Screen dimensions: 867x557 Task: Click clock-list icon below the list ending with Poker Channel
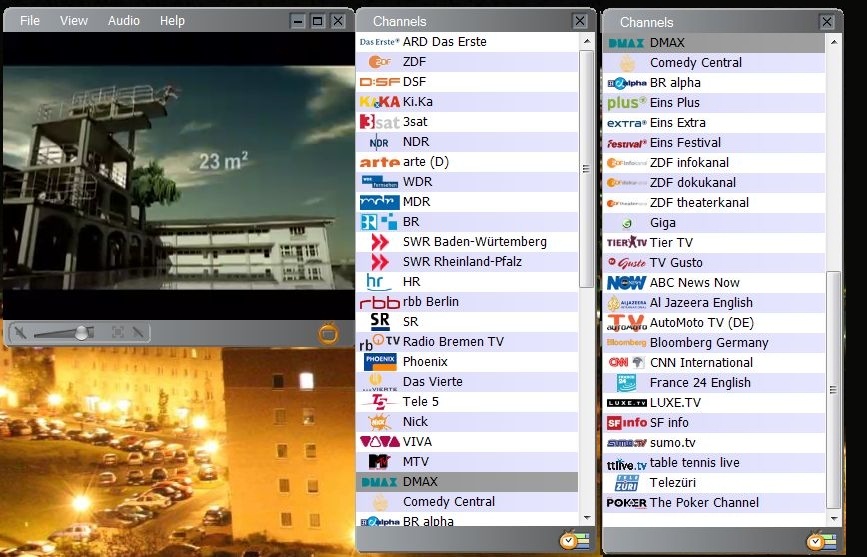[821, 540]
